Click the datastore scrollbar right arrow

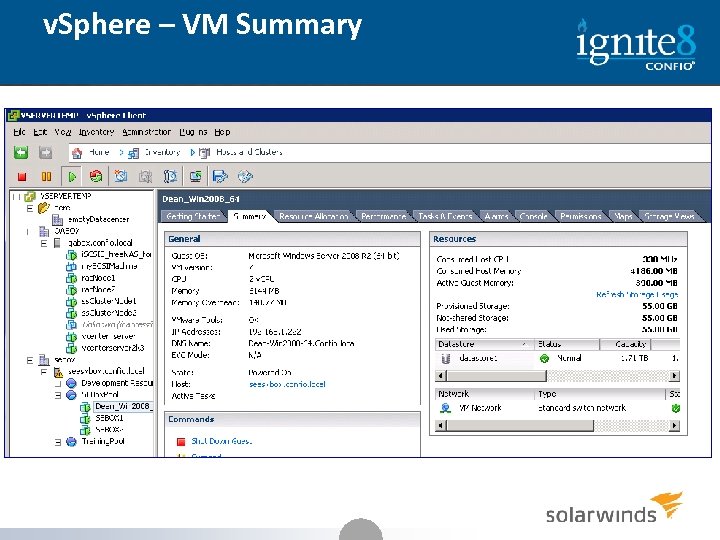click(674, 376)
